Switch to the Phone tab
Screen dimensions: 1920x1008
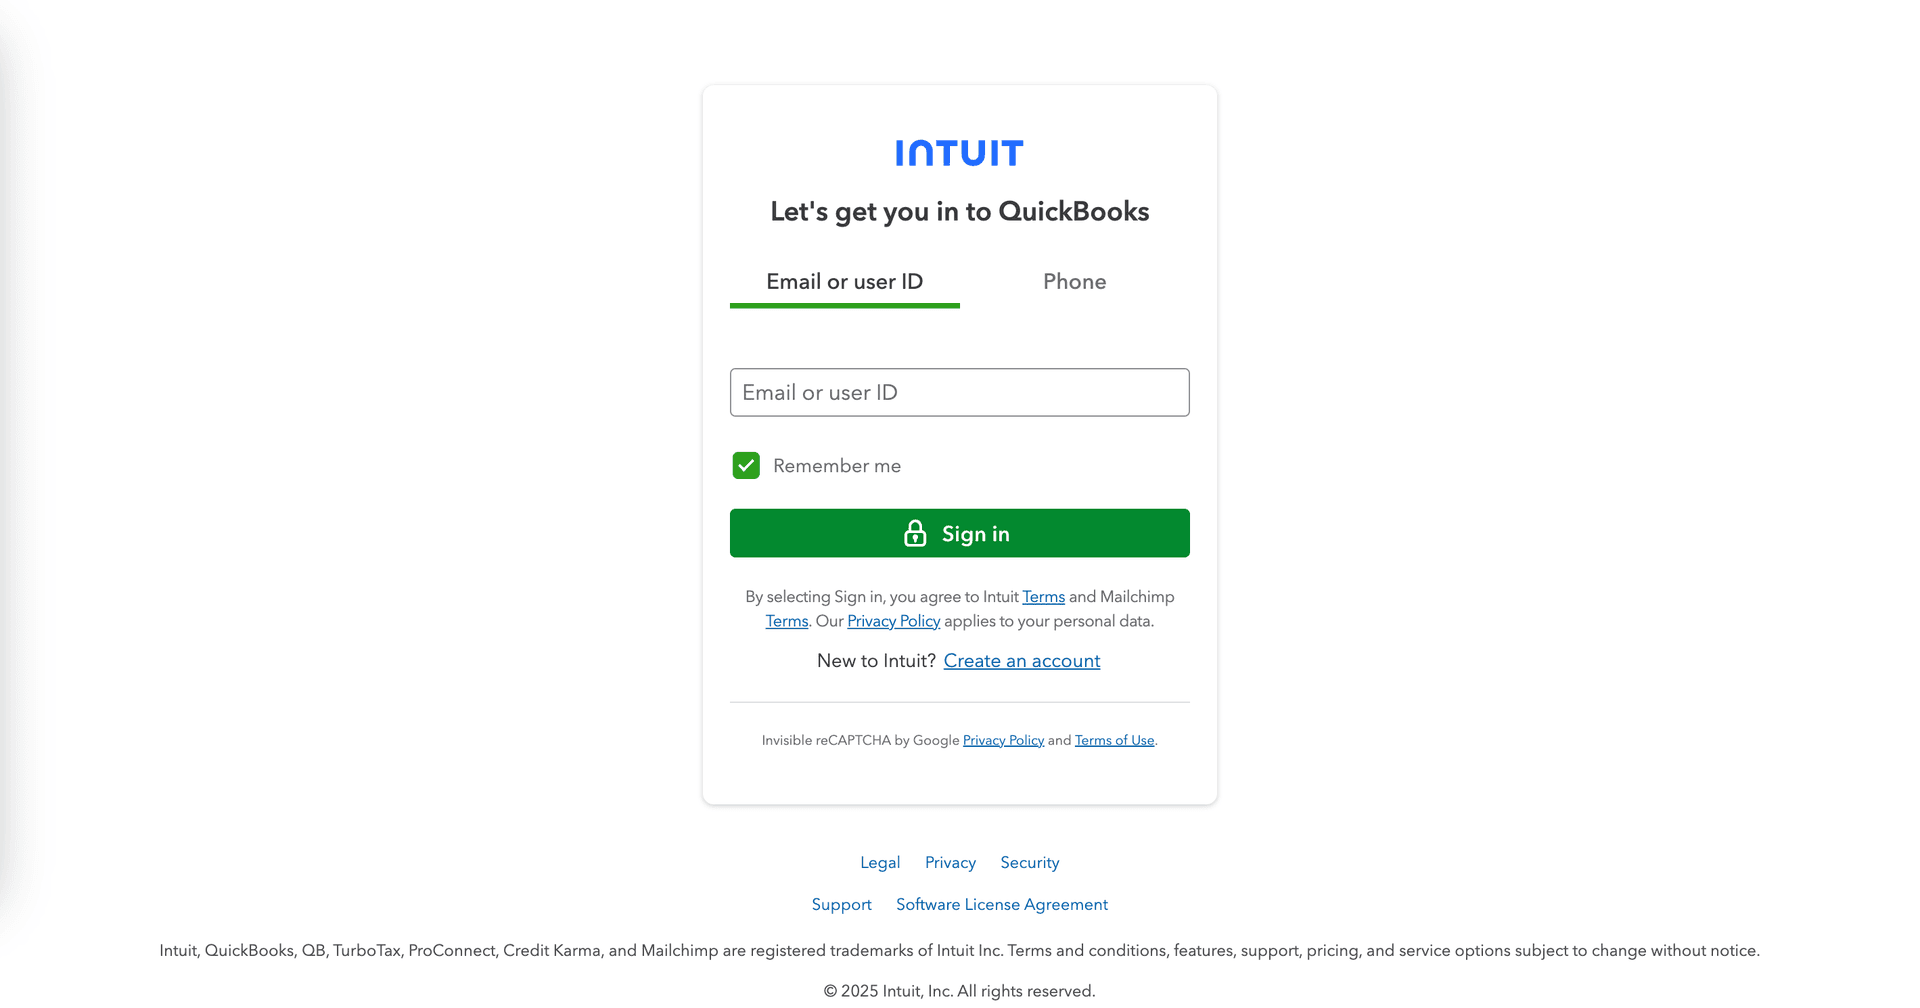[x=1074, y=281]
